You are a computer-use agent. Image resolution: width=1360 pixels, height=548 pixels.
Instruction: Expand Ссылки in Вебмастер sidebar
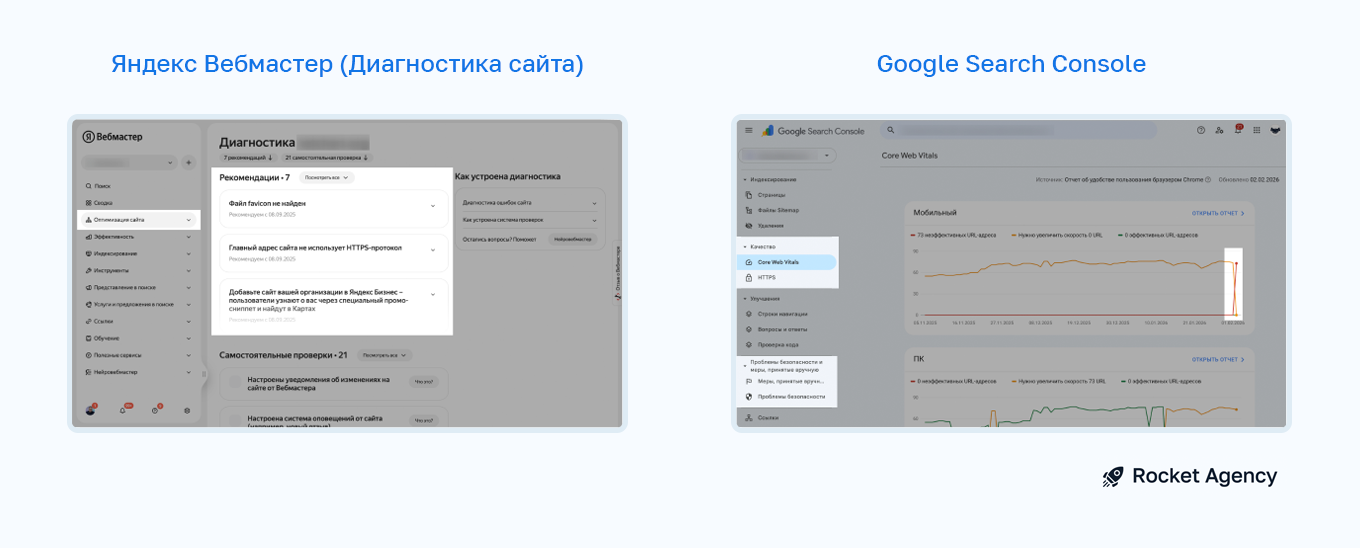point(138,321)
